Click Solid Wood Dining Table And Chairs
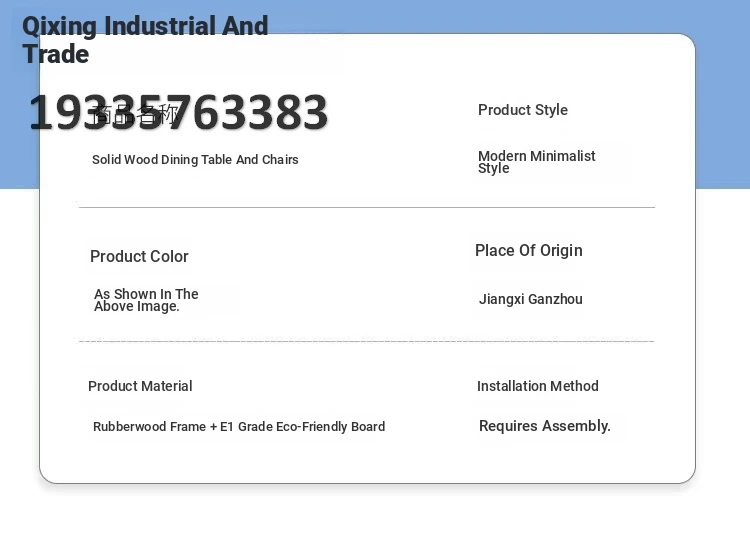The width and height of the screenshot is (750, 545). [x=195, y=160]
